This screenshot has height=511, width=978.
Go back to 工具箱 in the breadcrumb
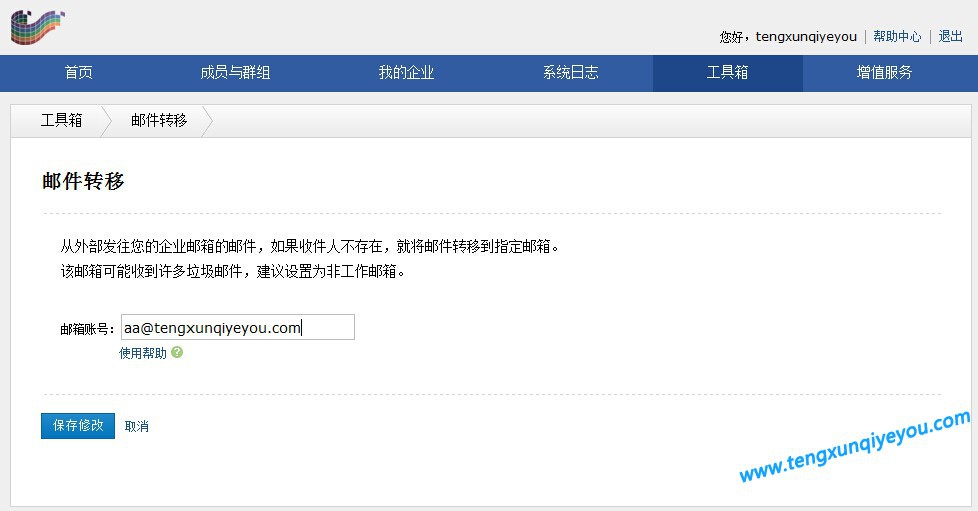[x=61, y=120]
